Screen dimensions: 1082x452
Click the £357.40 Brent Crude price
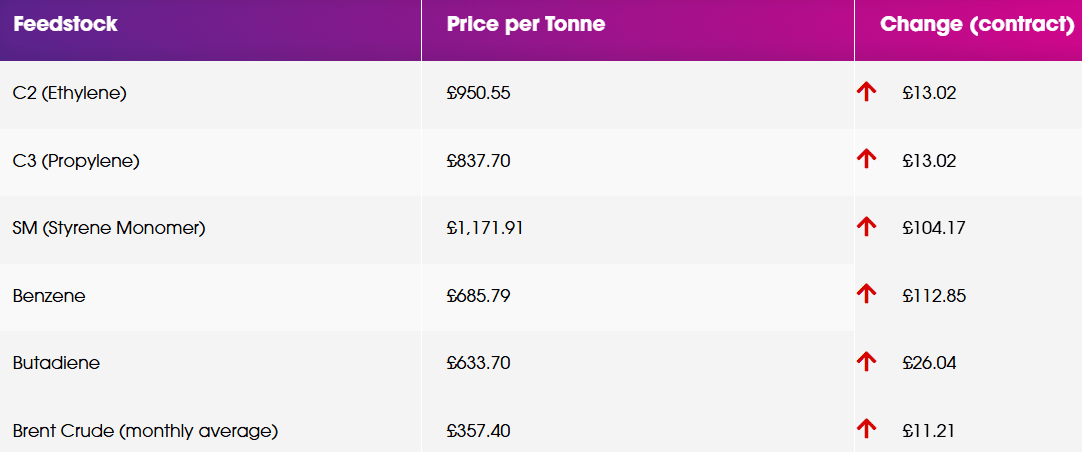(x=479, y=431)
